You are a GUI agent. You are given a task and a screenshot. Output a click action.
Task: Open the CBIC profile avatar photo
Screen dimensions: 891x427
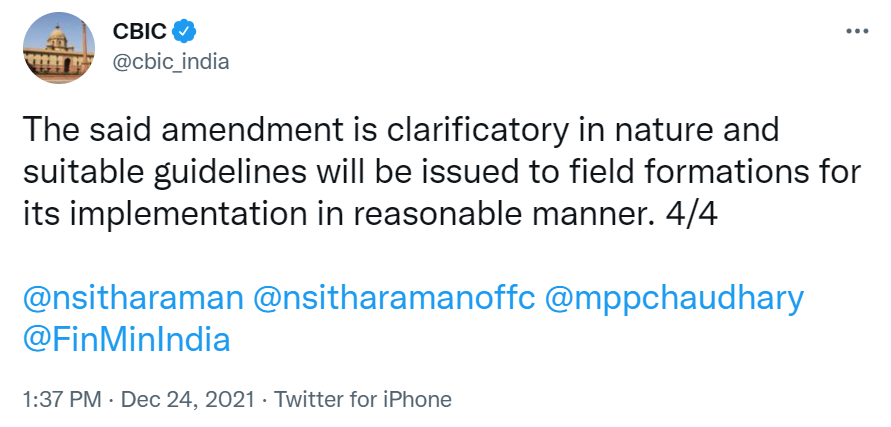[x=58, y=47]
